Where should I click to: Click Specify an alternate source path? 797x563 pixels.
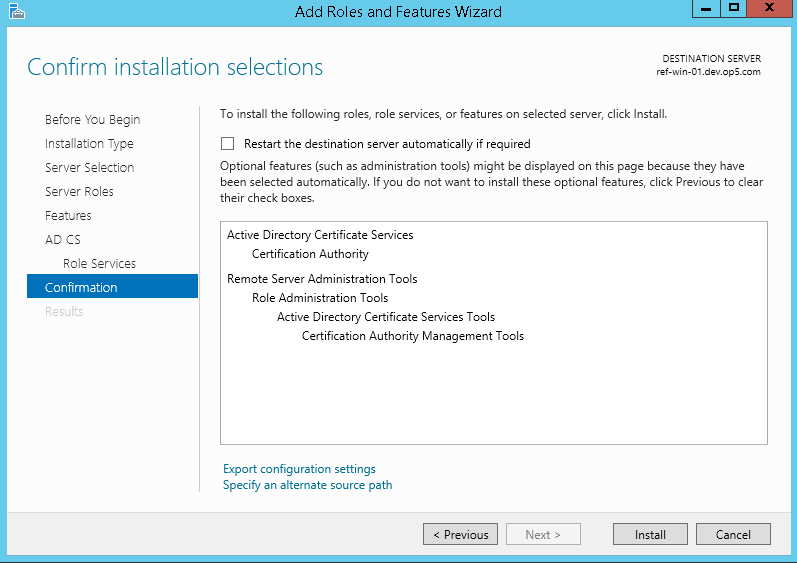308,485
